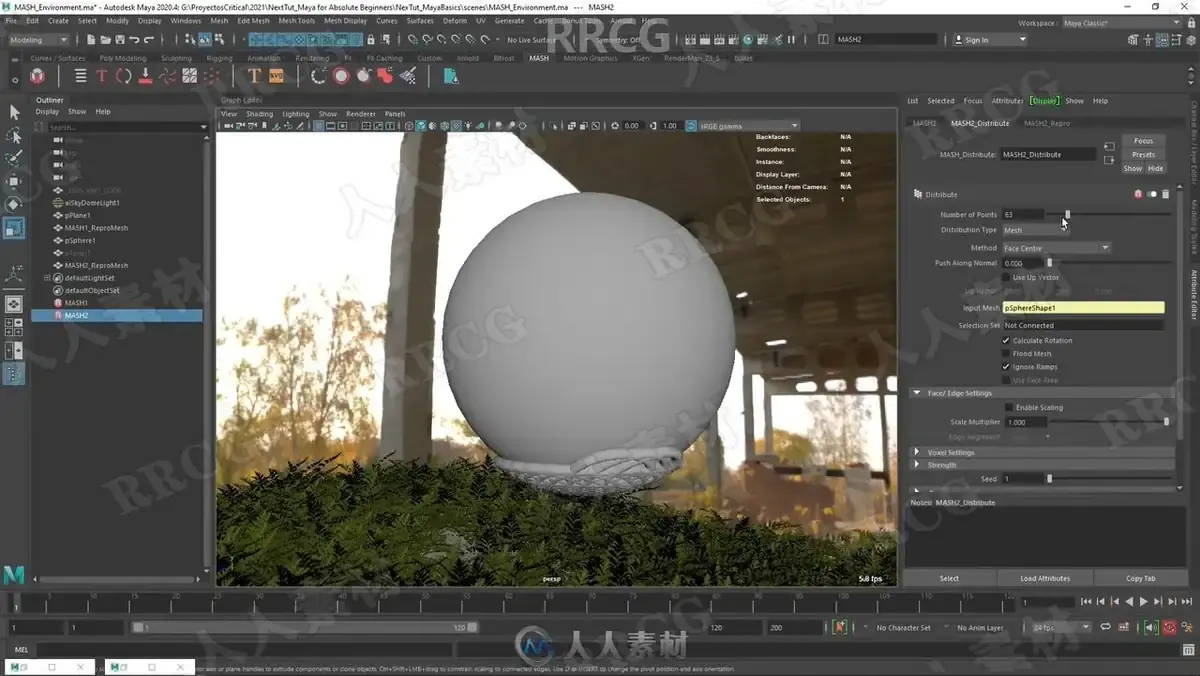This screenshot has width=1200, height=676.
Task: Click the red MASH text 'T' shelf icon
Action: pyautogui.click(x=102, y=76)
